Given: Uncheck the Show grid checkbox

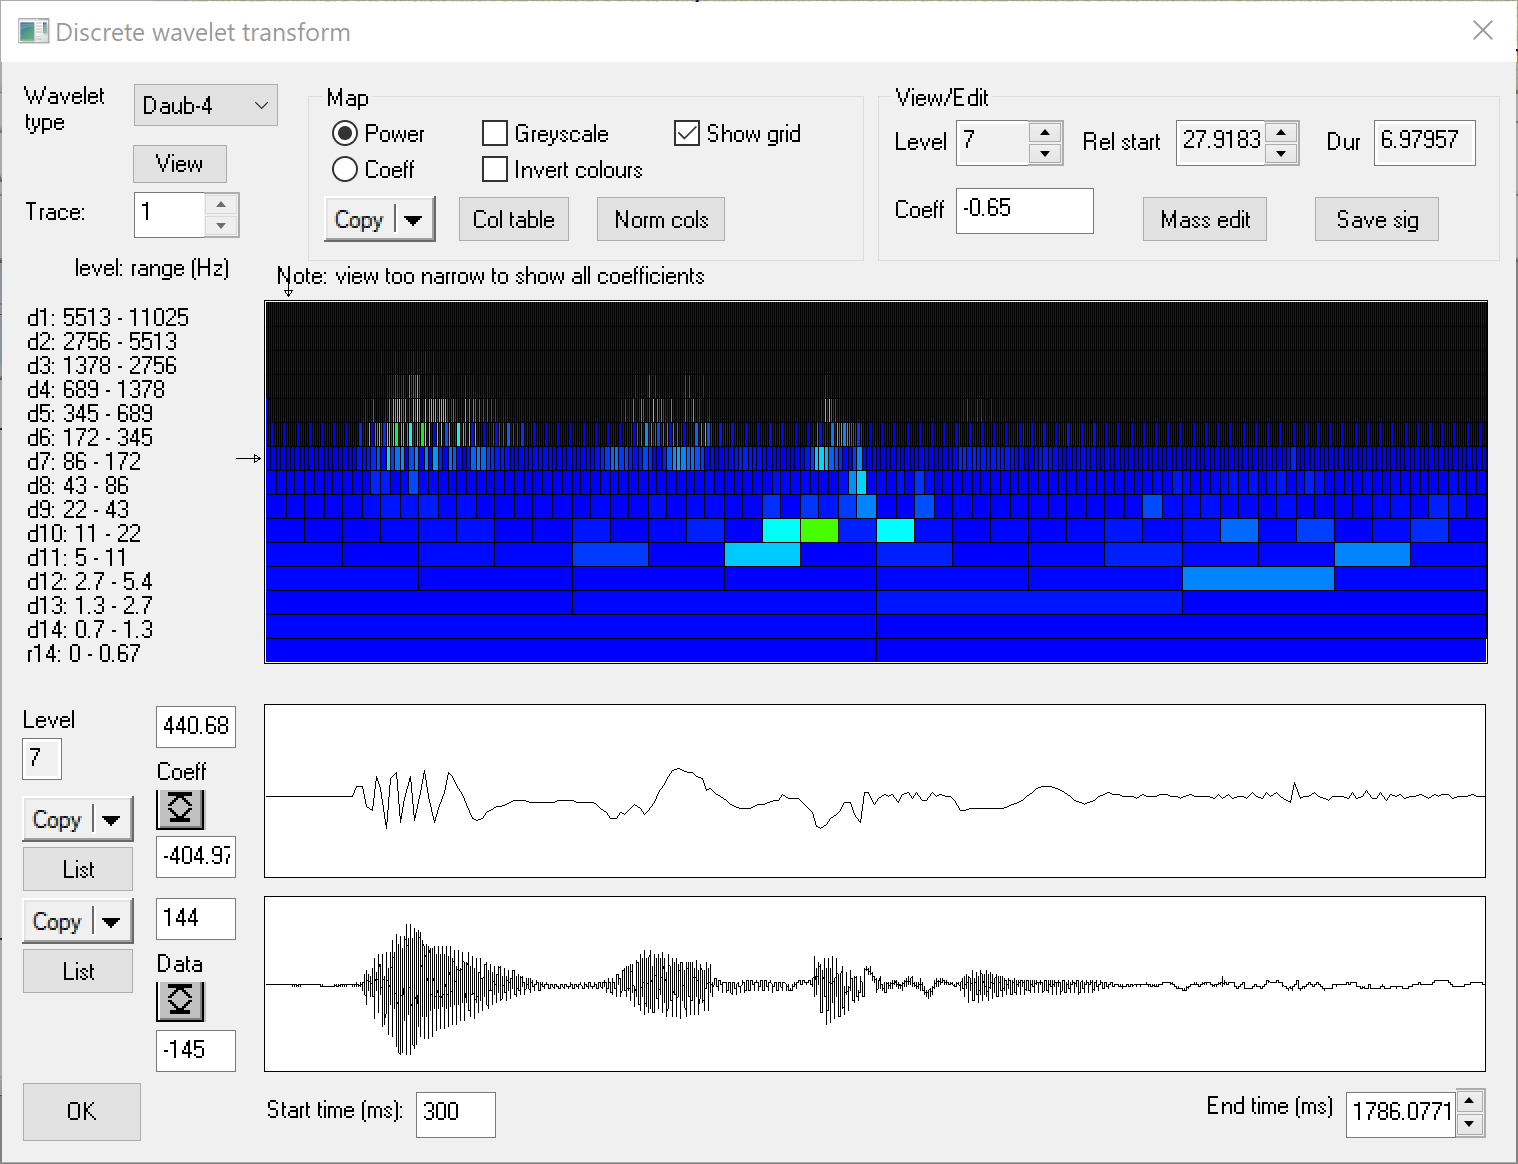Looking at the screenshot, I should [687, 133].
